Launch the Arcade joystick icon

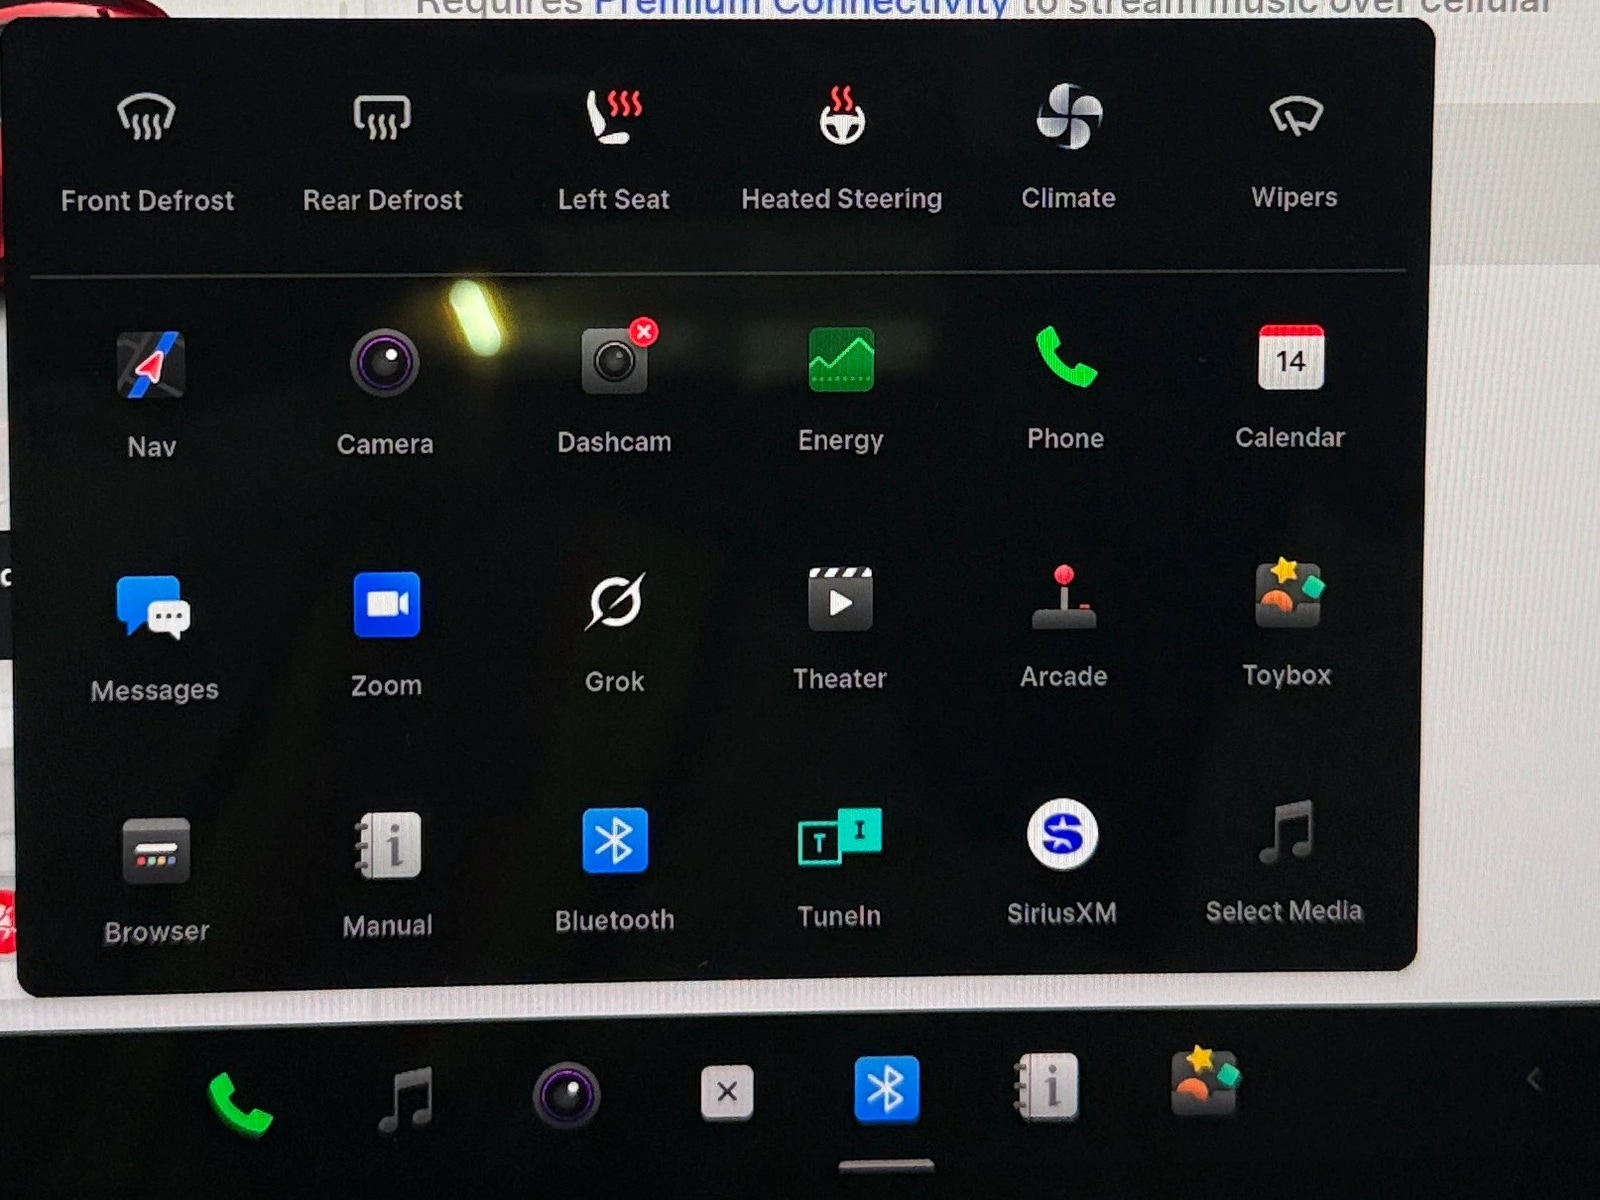[1064, 599]
